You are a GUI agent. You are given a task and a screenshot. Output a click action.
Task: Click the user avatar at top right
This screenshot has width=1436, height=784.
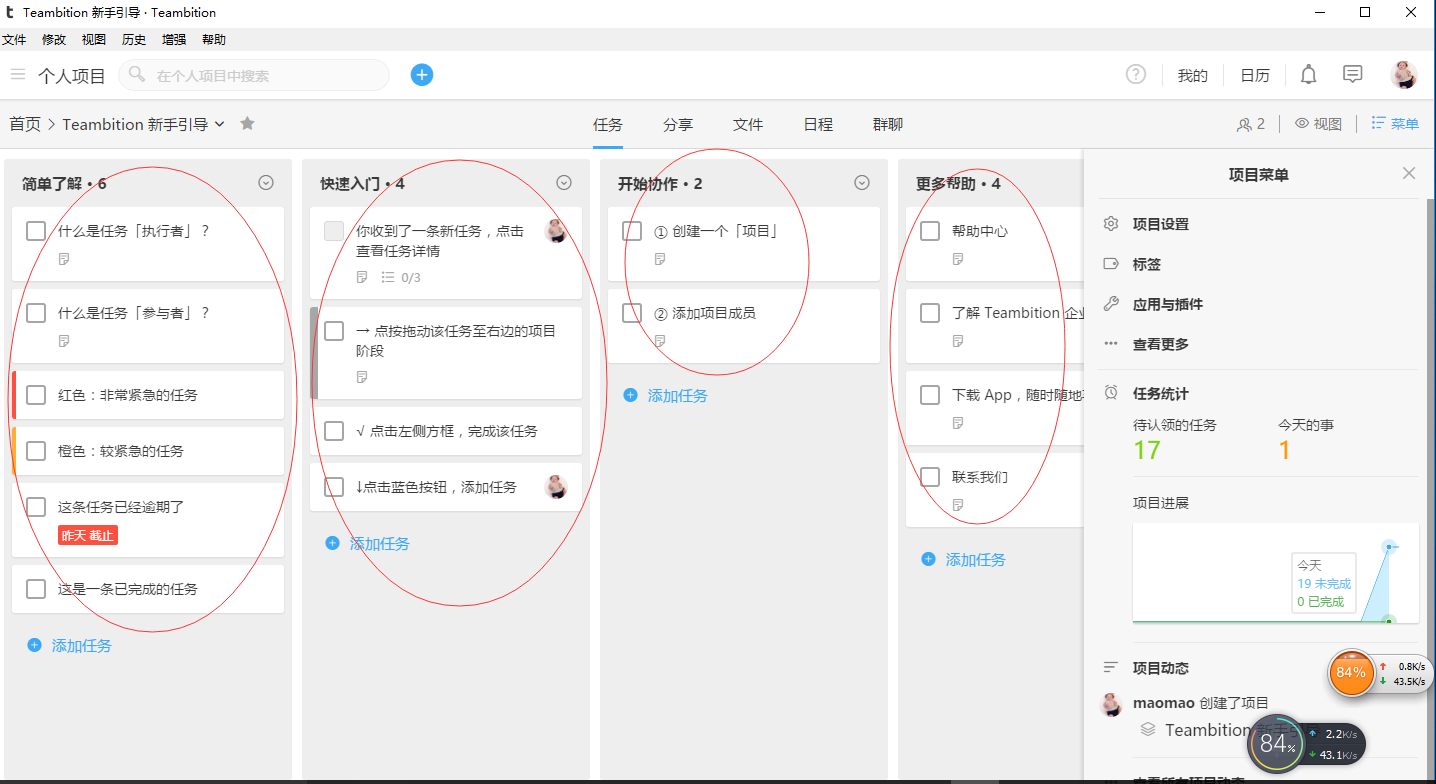pyautogui.click(x=1404, y=74)
